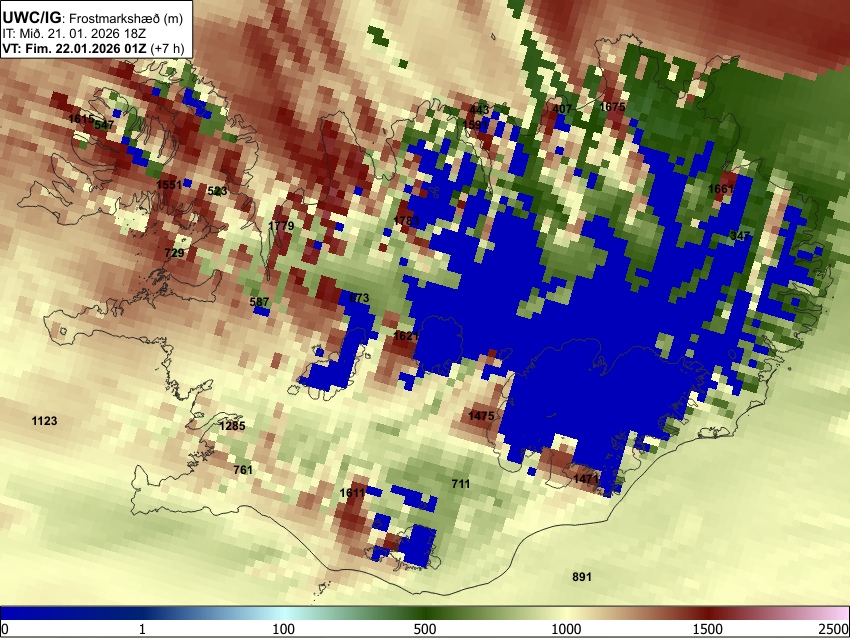
Task: Click the 1611 map label
Action: [352, 493]
